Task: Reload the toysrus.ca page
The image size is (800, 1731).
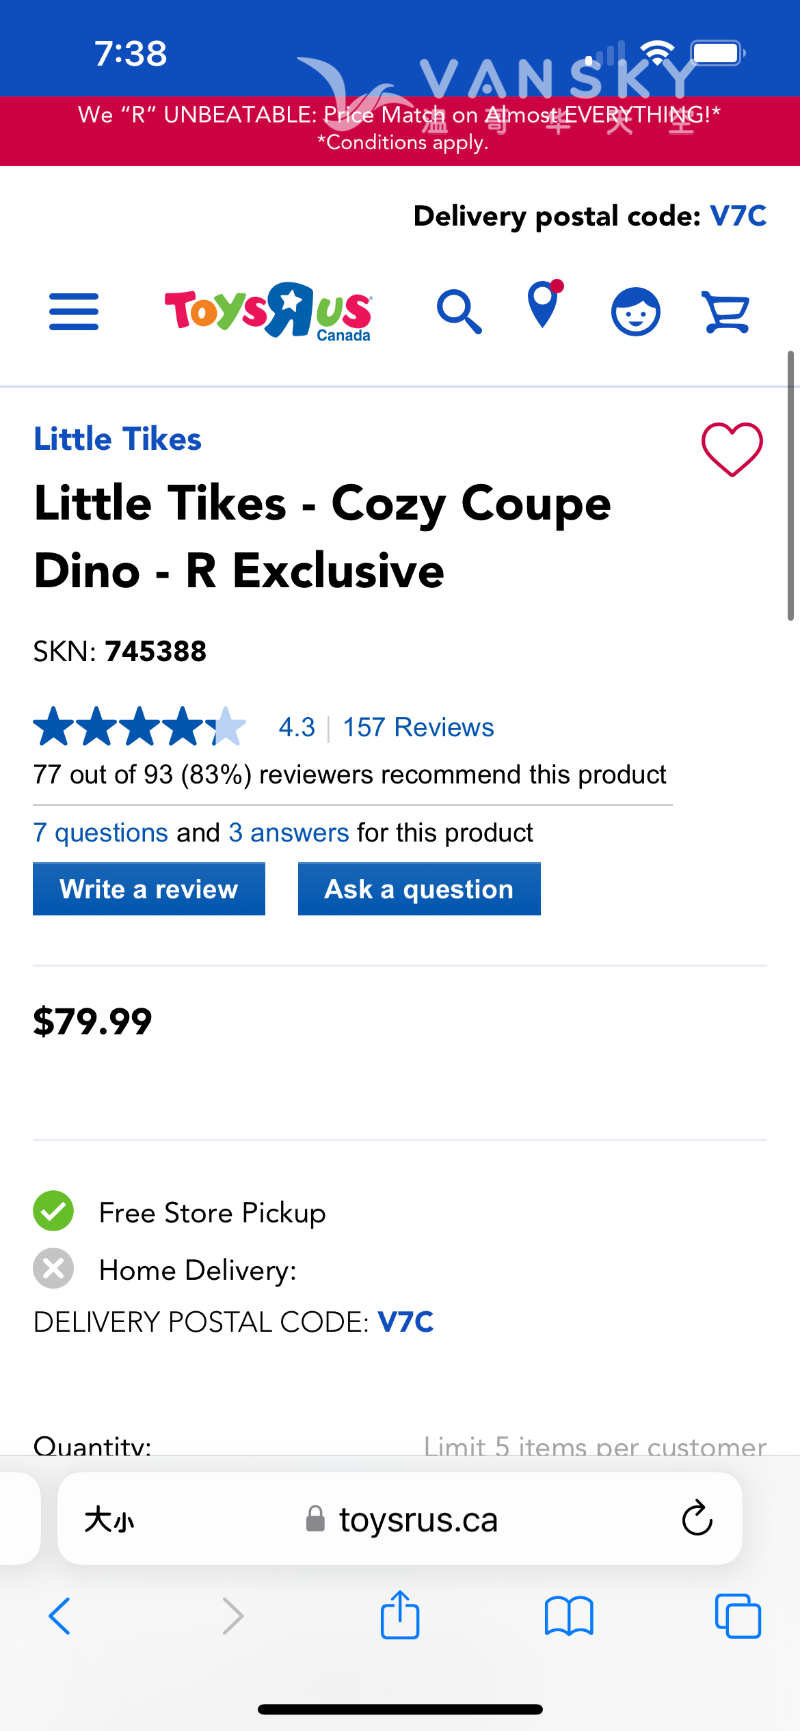Action: coord(696,1519)
